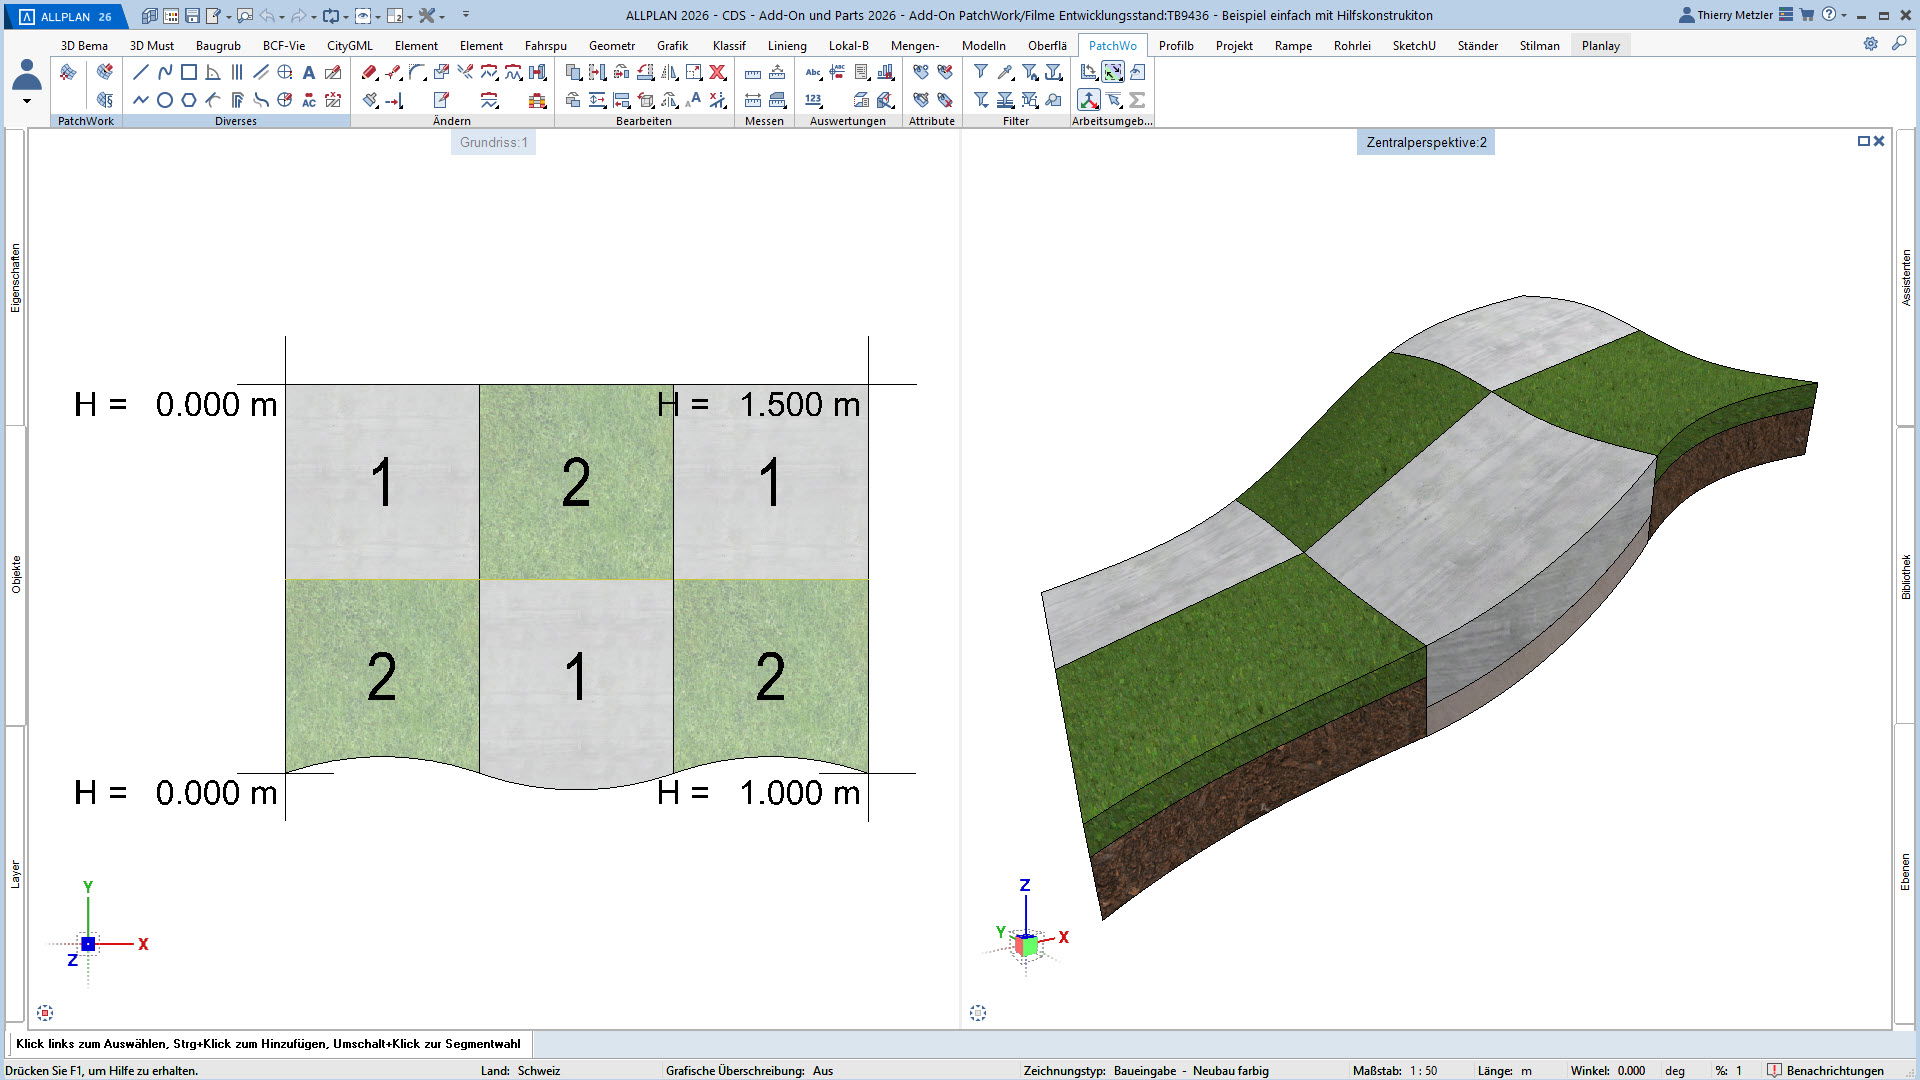The image size is (1920, 1080).
Task: Choose the Rectangle tool in Diverses
Action: 189,72
